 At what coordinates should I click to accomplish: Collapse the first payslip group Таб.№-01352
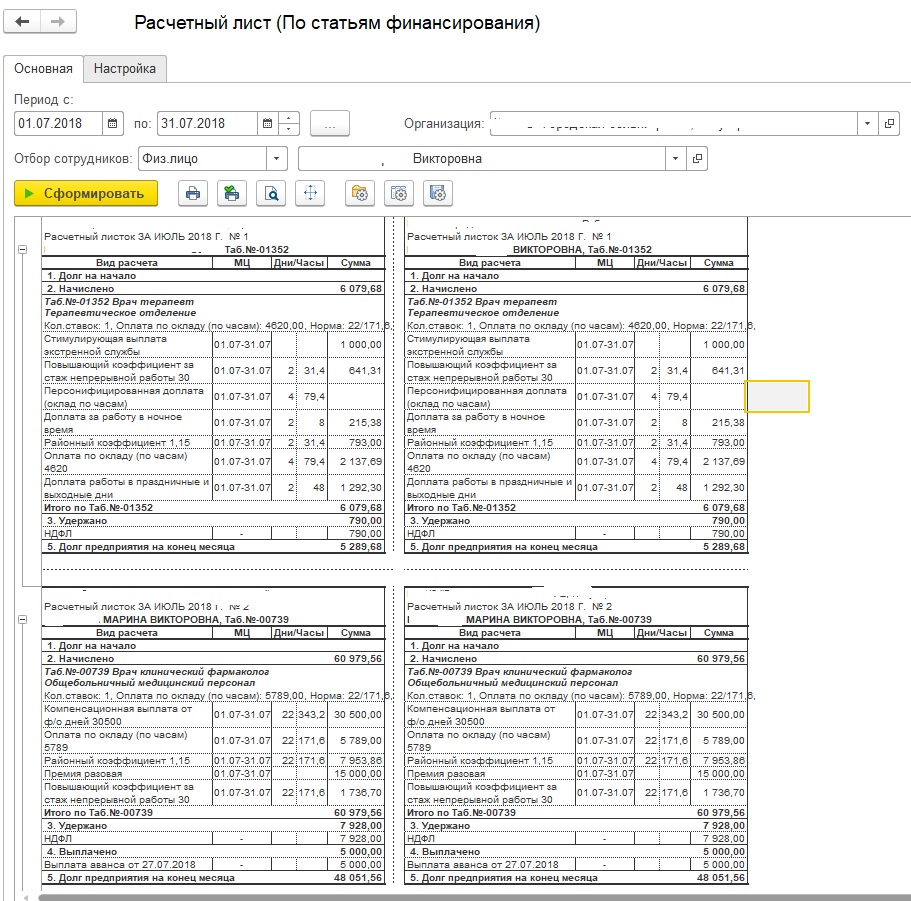point(23,249)
